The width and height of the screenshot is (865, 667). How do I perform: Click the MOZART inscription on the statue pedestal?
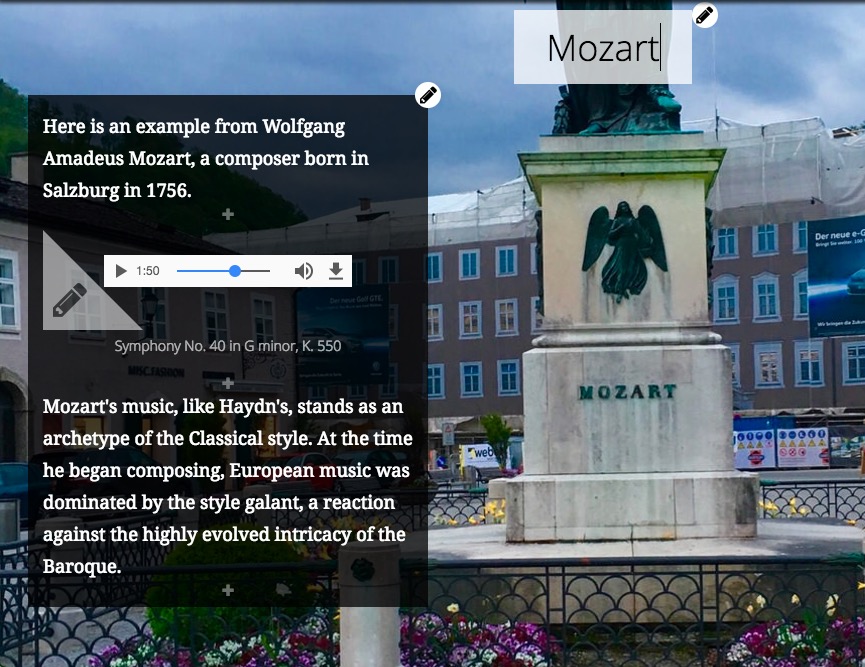628,392
